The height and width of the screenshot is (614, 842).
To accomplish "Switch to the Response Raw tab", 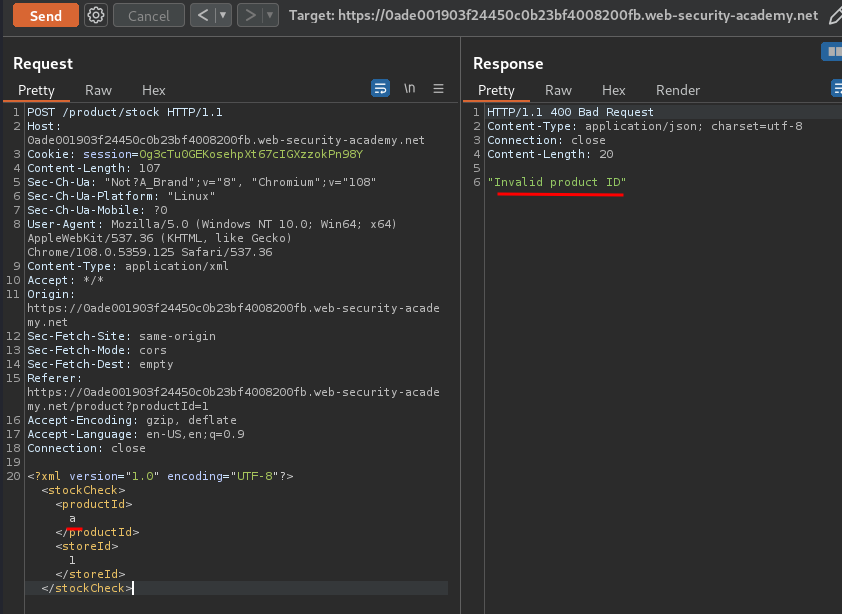I will pos(558,90).
